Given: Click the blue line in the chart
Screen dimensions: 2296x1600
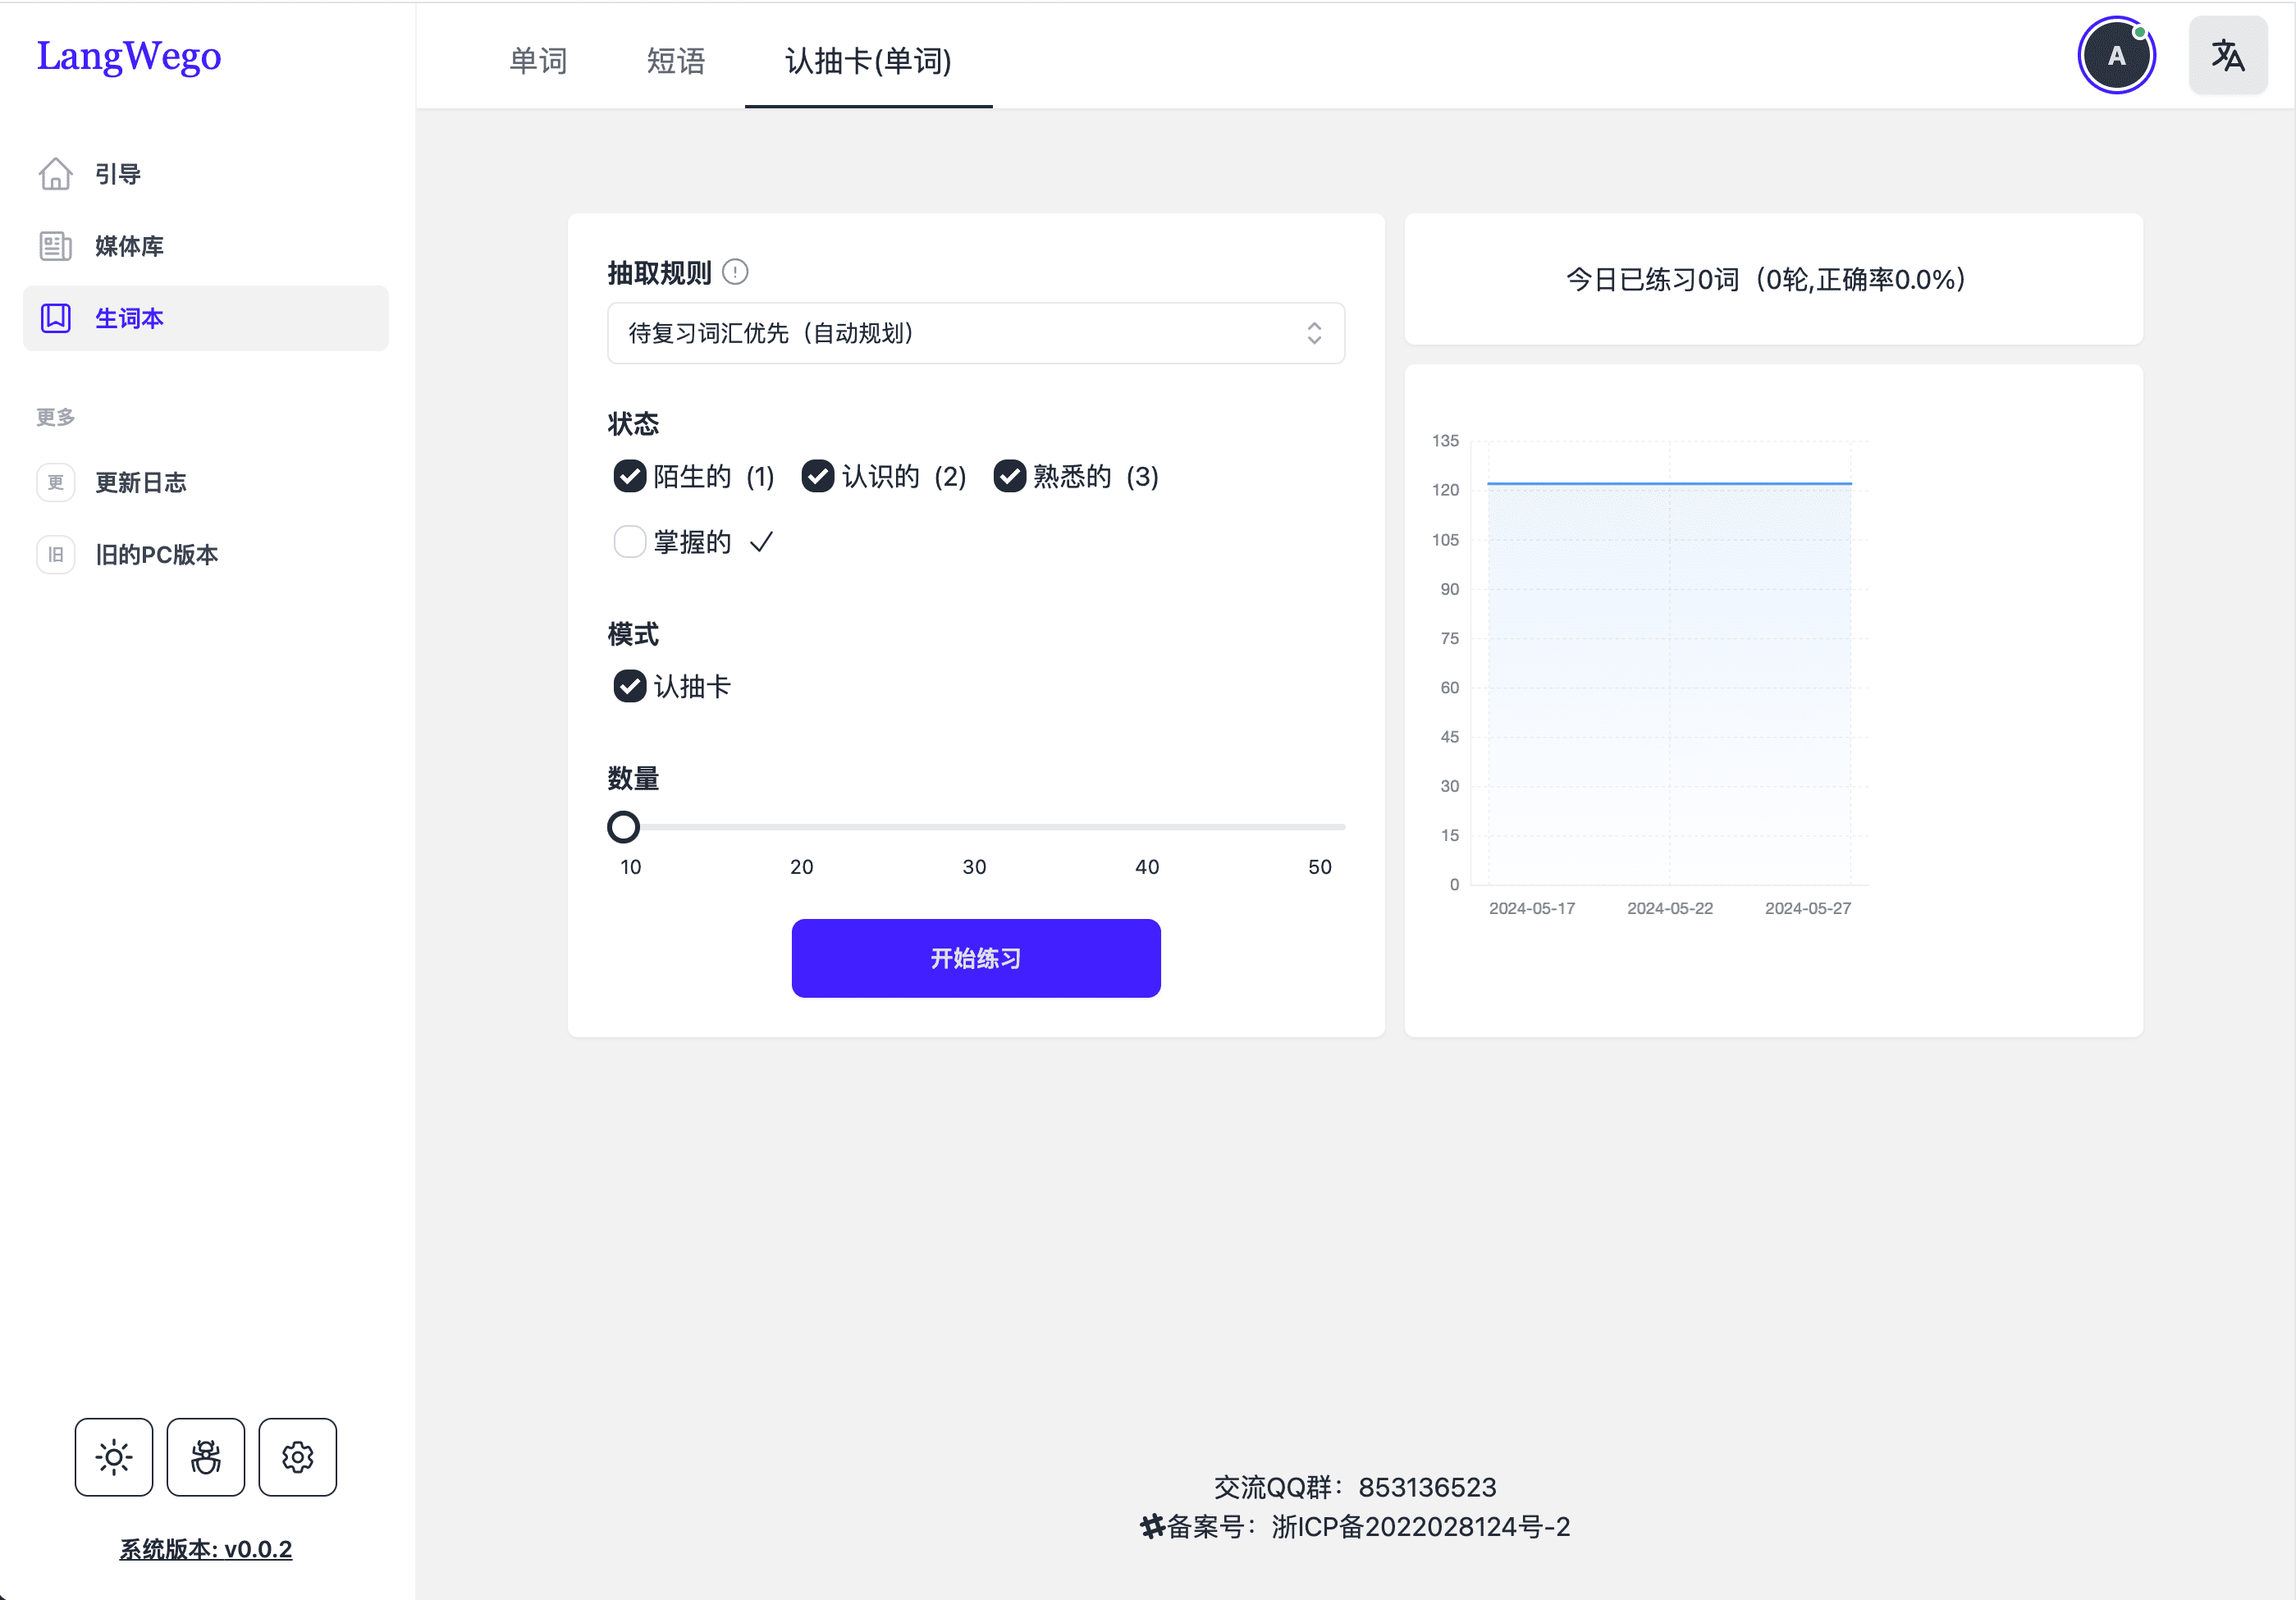Looking at the screenshot, I should 1670,484.
